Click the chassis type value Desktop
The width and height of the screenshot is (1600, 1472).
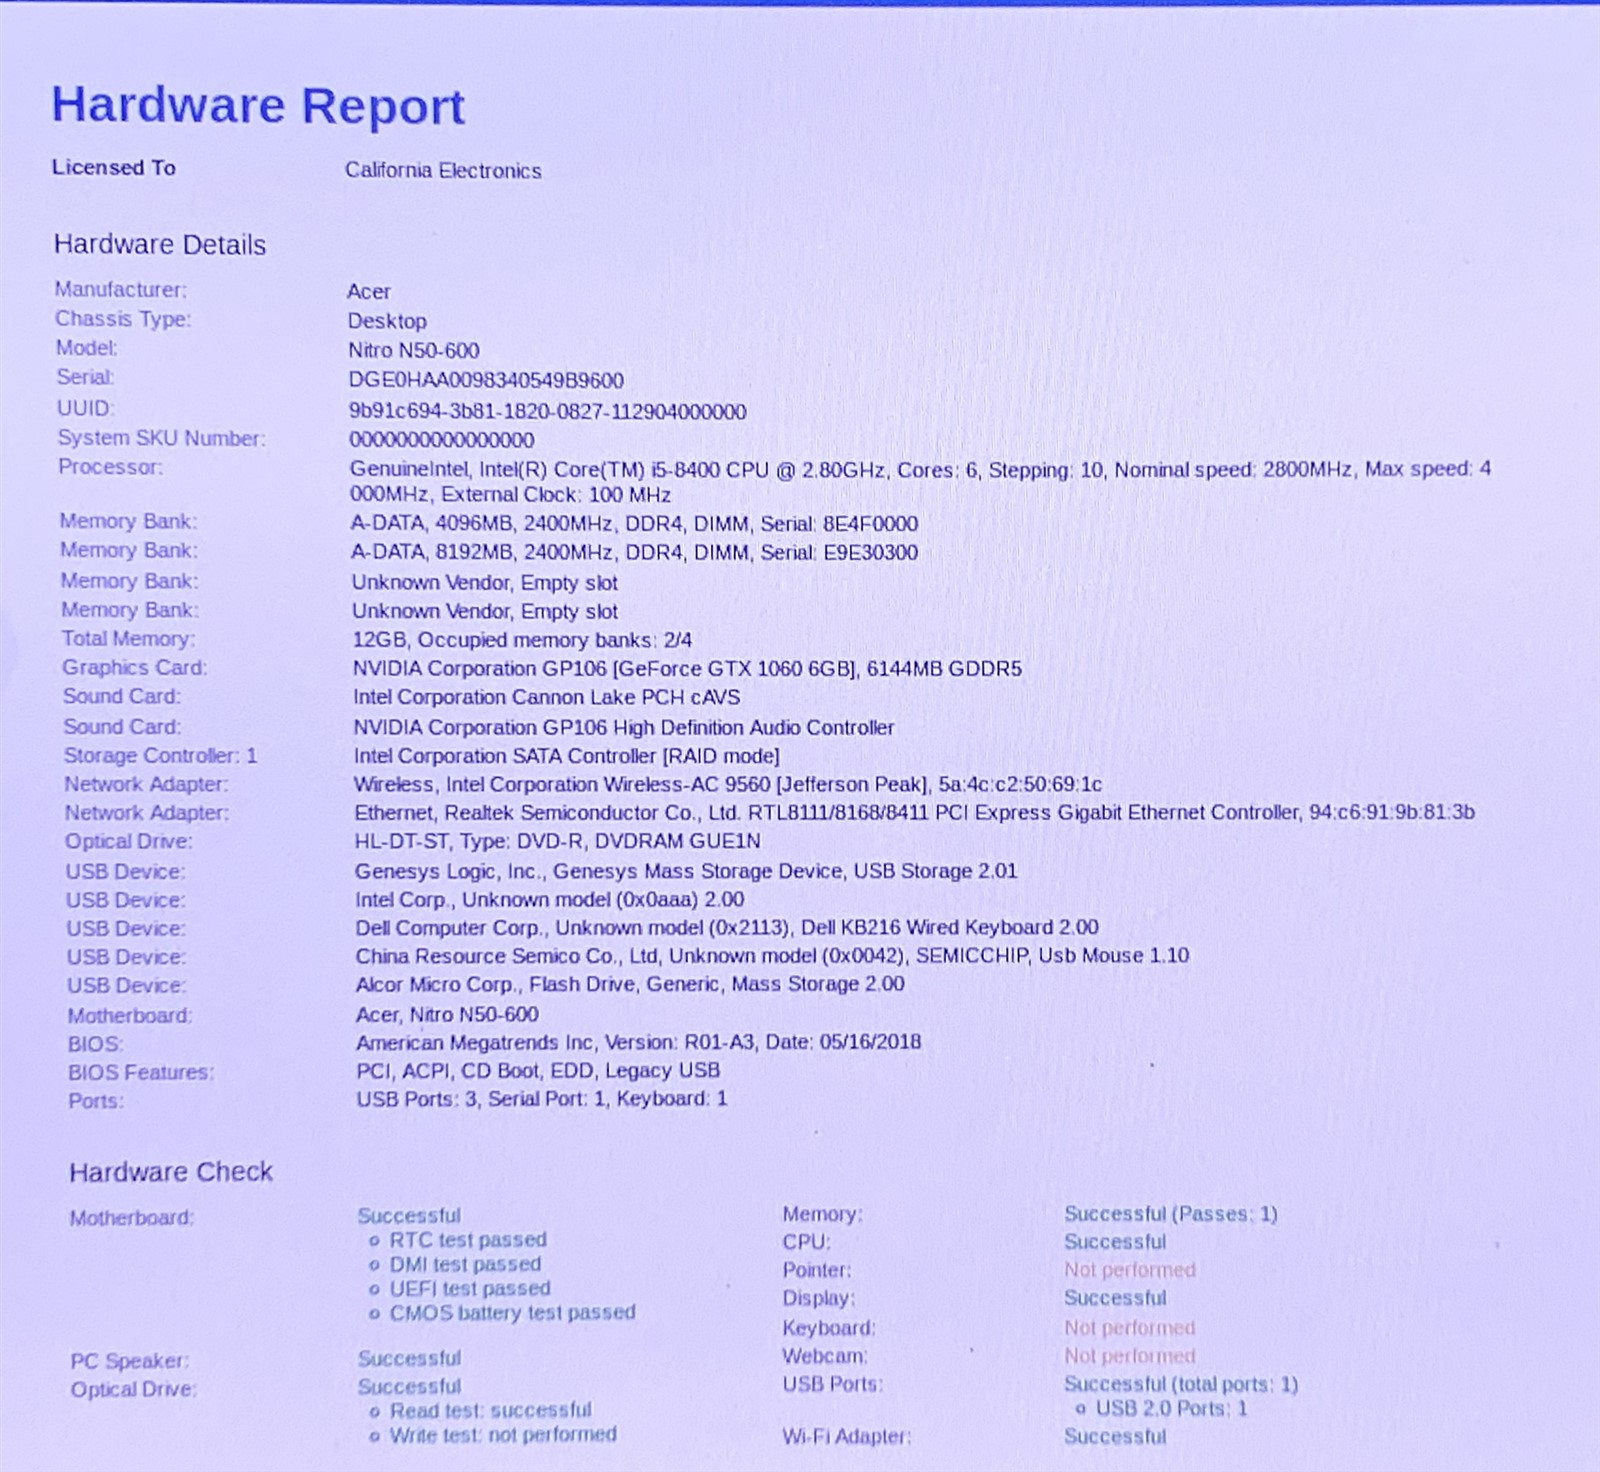point(387,321)
